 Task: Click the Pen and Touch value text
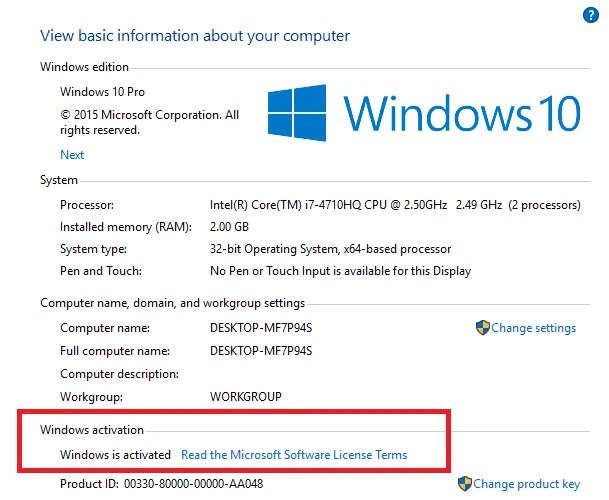(x=340, y=271)
